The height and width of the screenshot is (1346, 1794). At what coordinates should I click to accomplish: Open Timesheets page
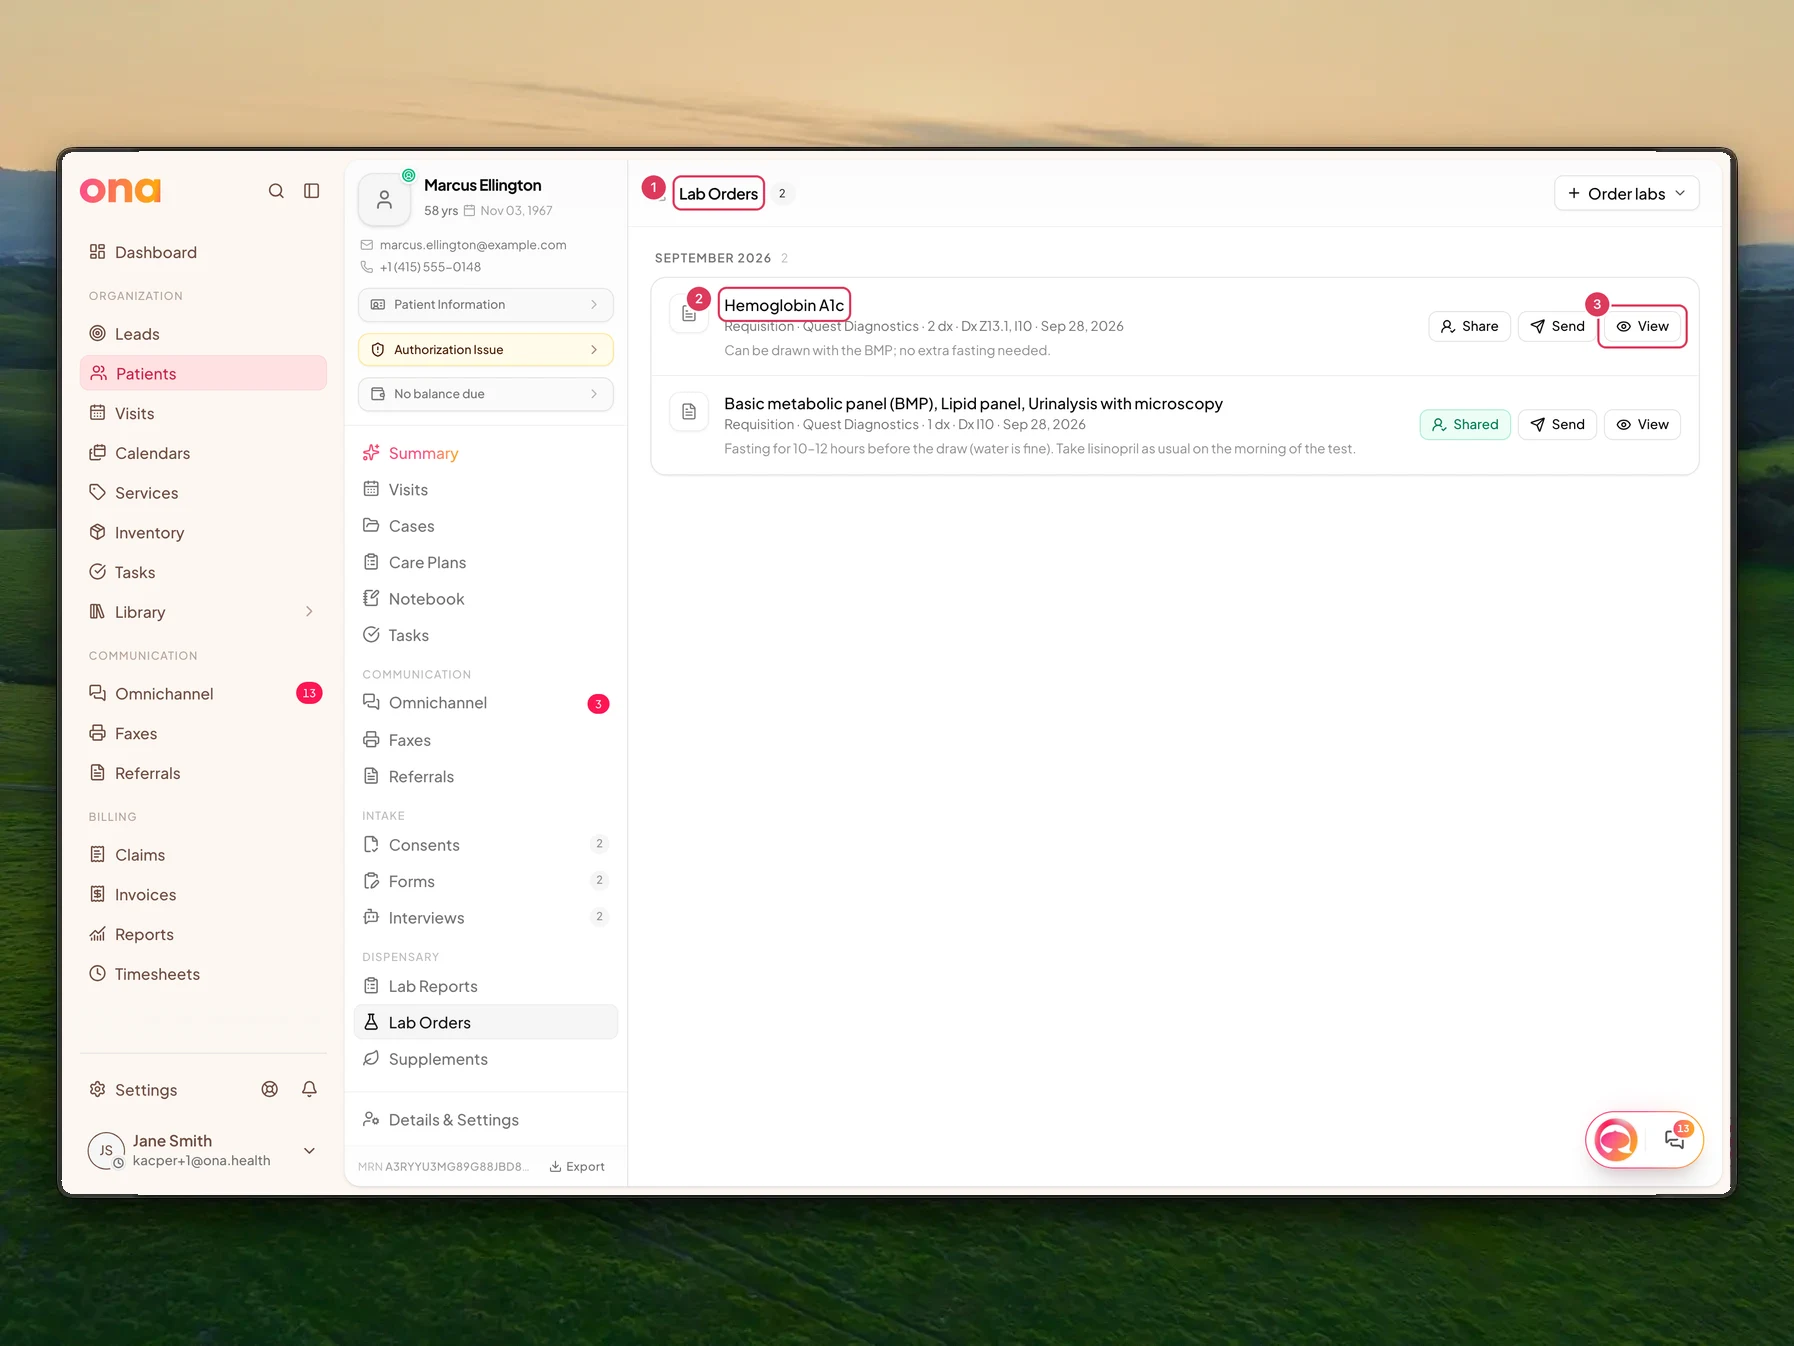[x=203, y=974]
